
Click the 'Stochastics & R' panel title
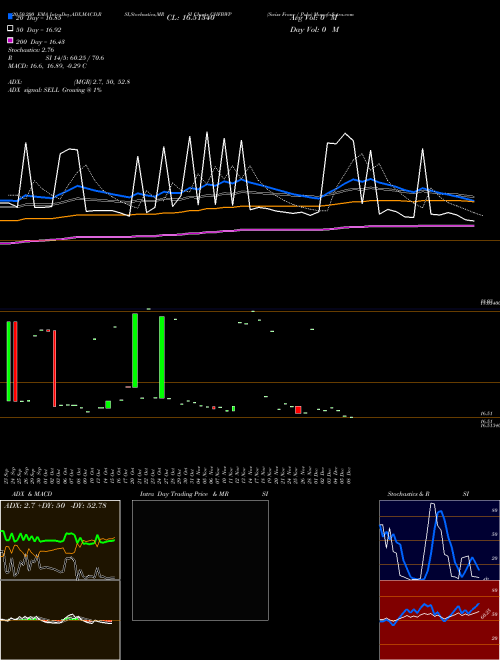pyautogui.click(x=409, y=494)
